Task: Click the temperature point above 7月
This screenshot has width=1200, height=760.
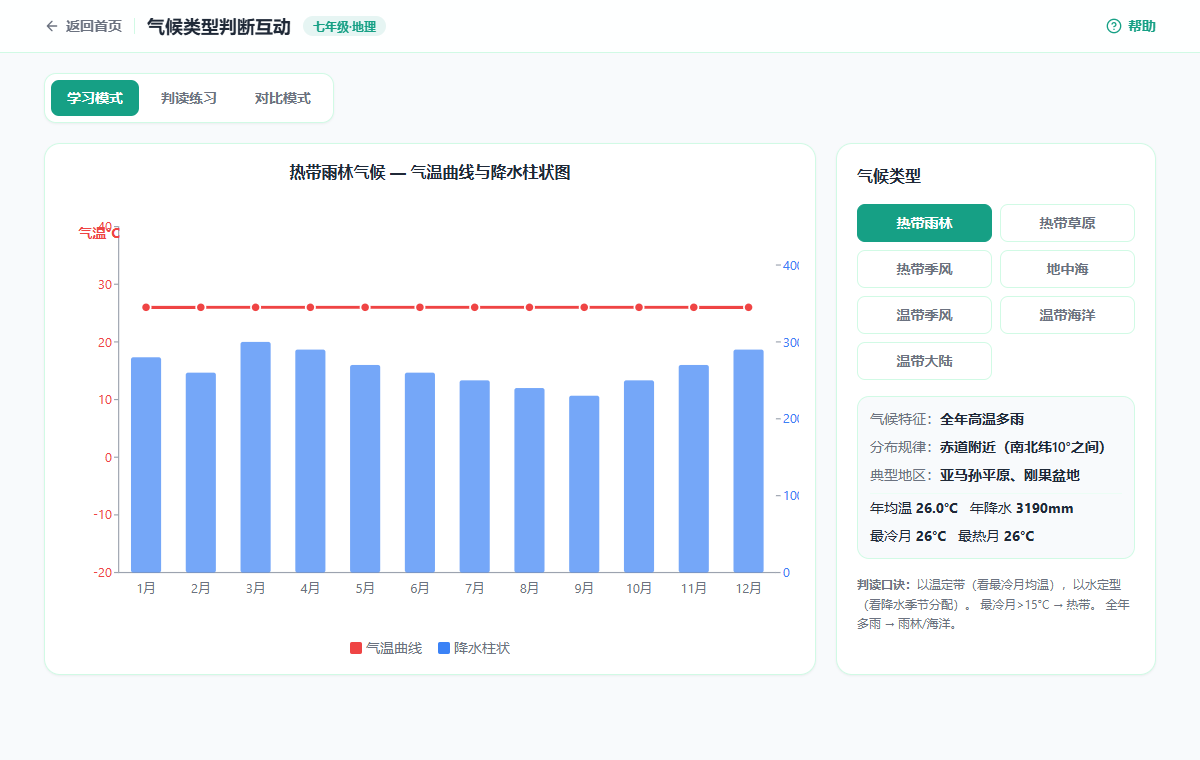Action: (475, 307)
